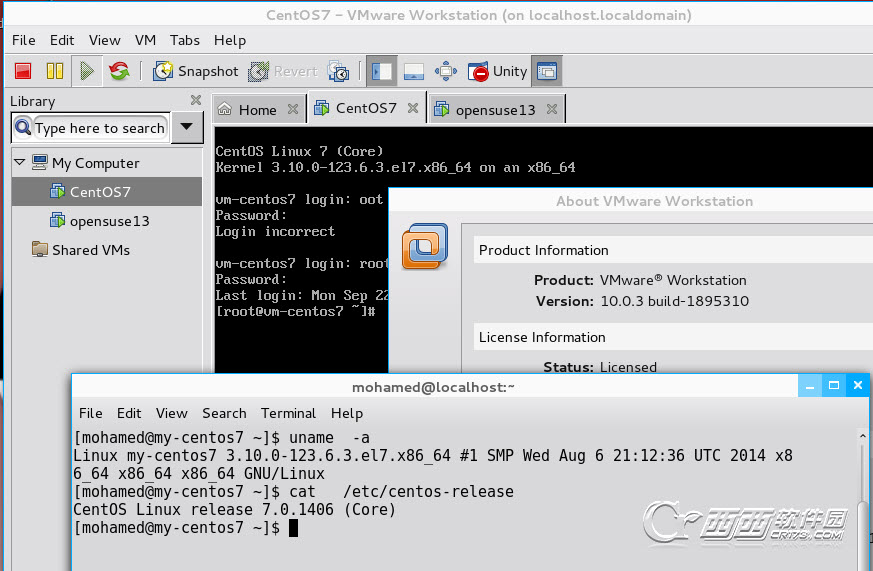The image size is (873, 571).
Task: Switch to Unity mode
Action: click(x=497, y=71)
